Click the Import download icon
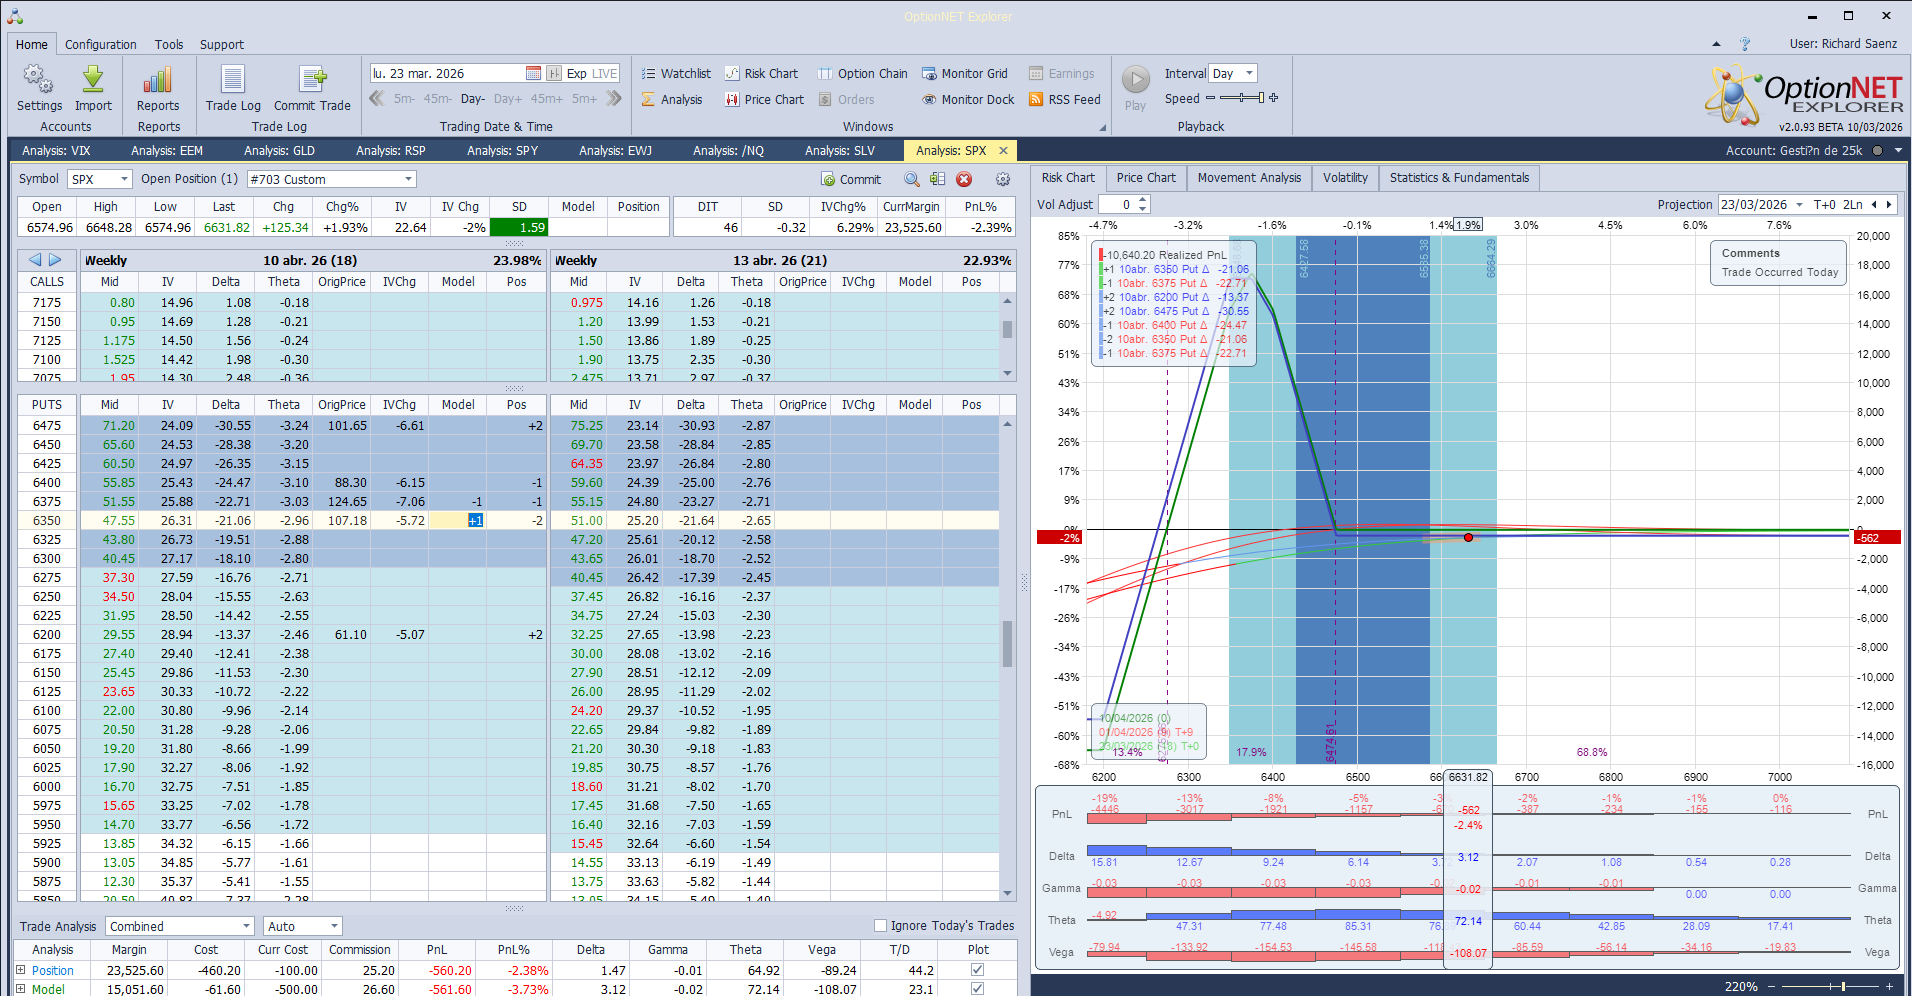The height and width of the screenshot is (996, 1912). click(x=93, y=80)
